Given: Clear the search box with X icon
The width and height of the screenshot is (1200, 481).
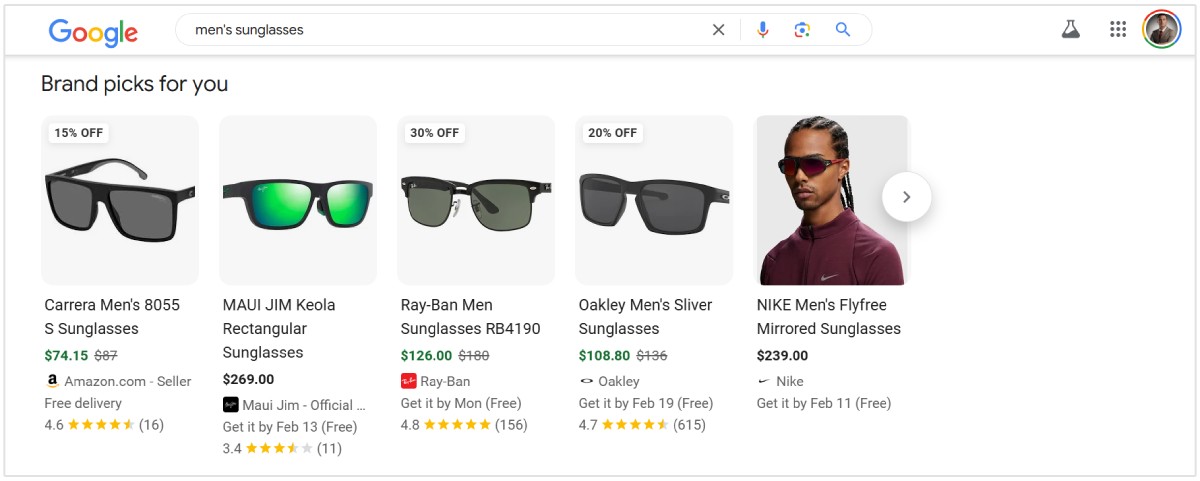Looking at the screenshot, I should tap(718, 30).
